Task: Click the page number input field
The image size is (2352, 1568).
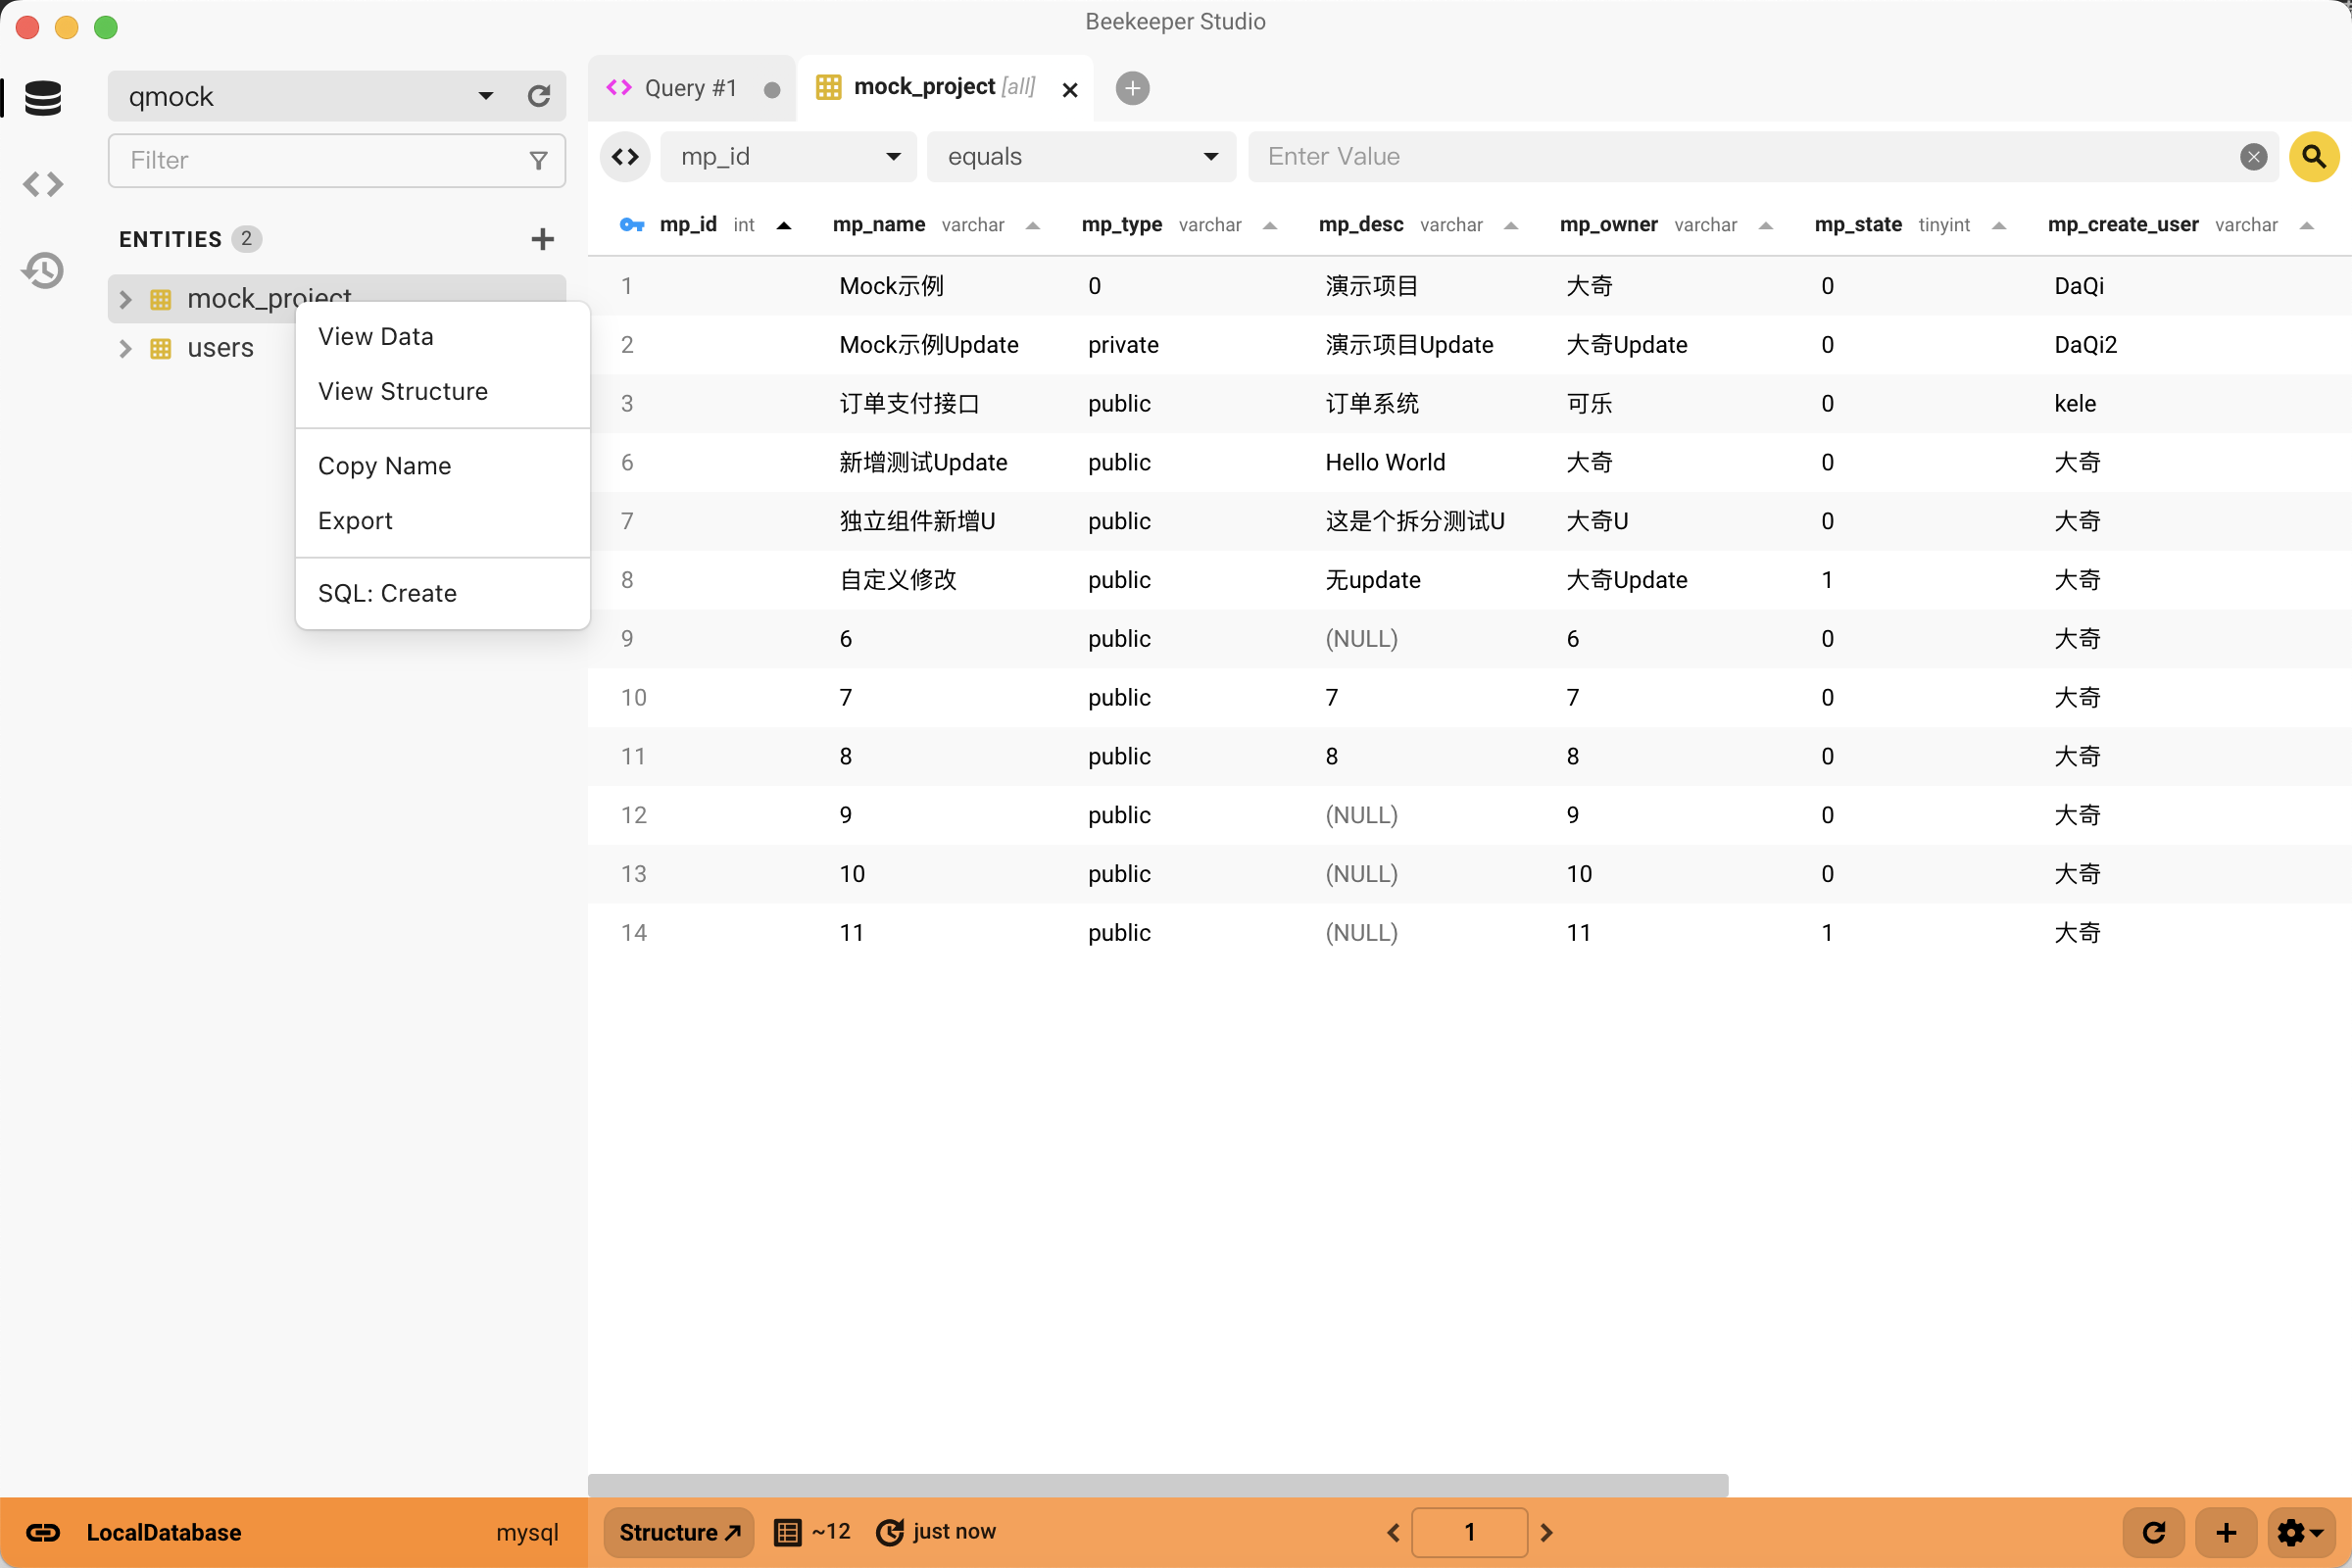Action: click(1470, 1531)
